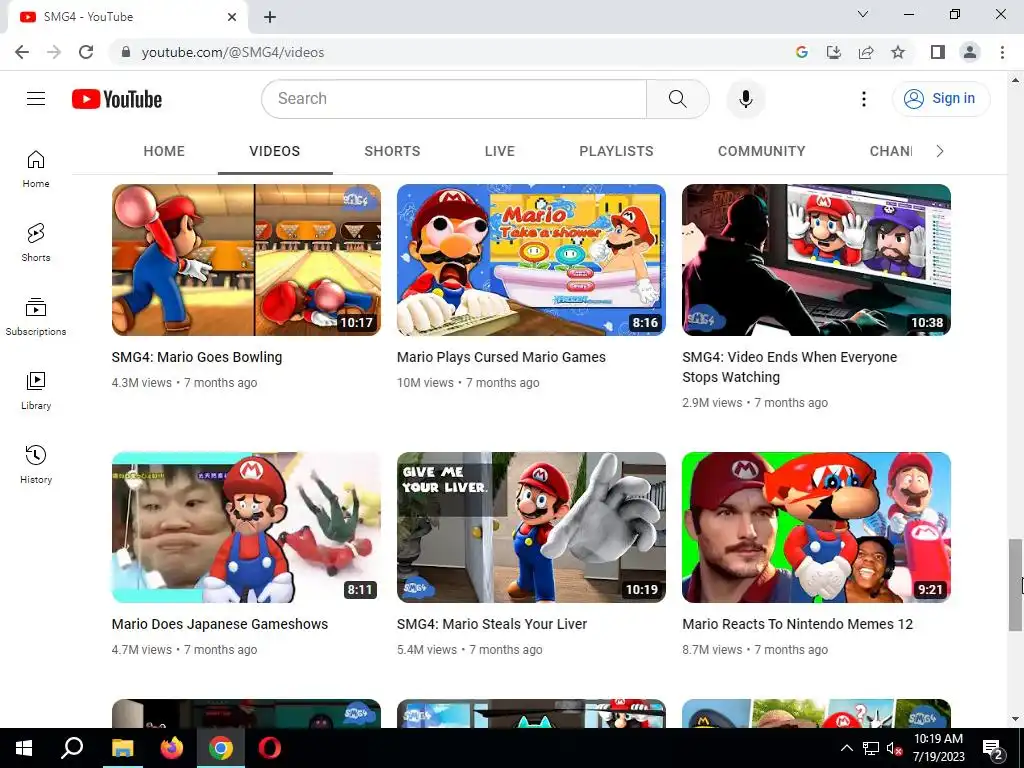1024x768 pixels.
Task: Open History in sidebar
Action: (36, 464)
